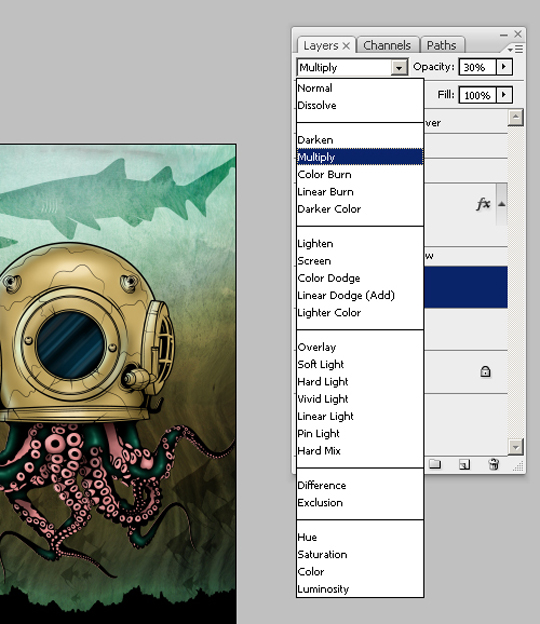This screenshot has height=624, width=540.
Task: Click the layers scrollbar down arrow
Action: point(515,447)
